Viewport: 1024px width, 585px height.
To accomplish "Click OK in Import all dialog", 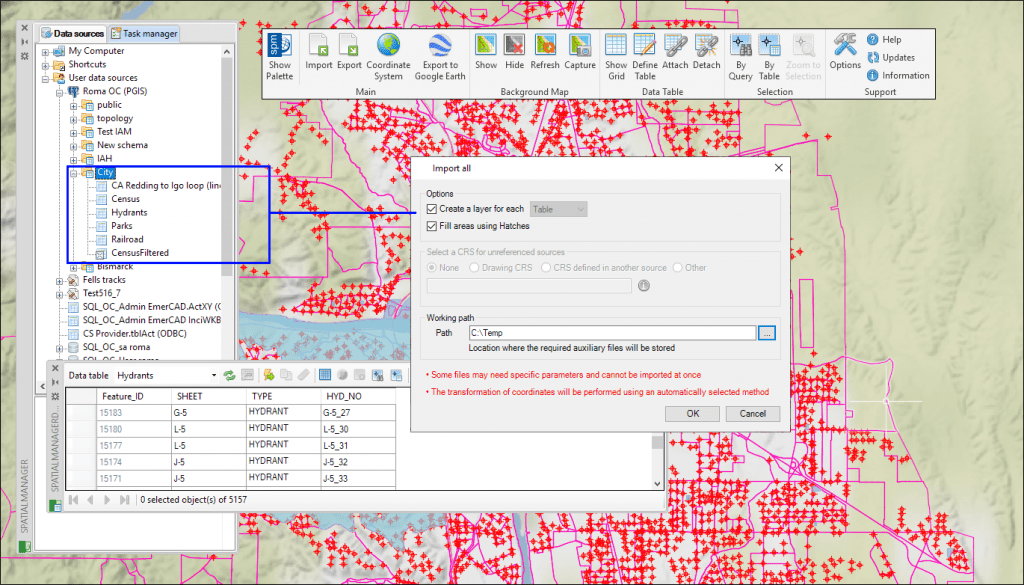I will pos(693,413).
